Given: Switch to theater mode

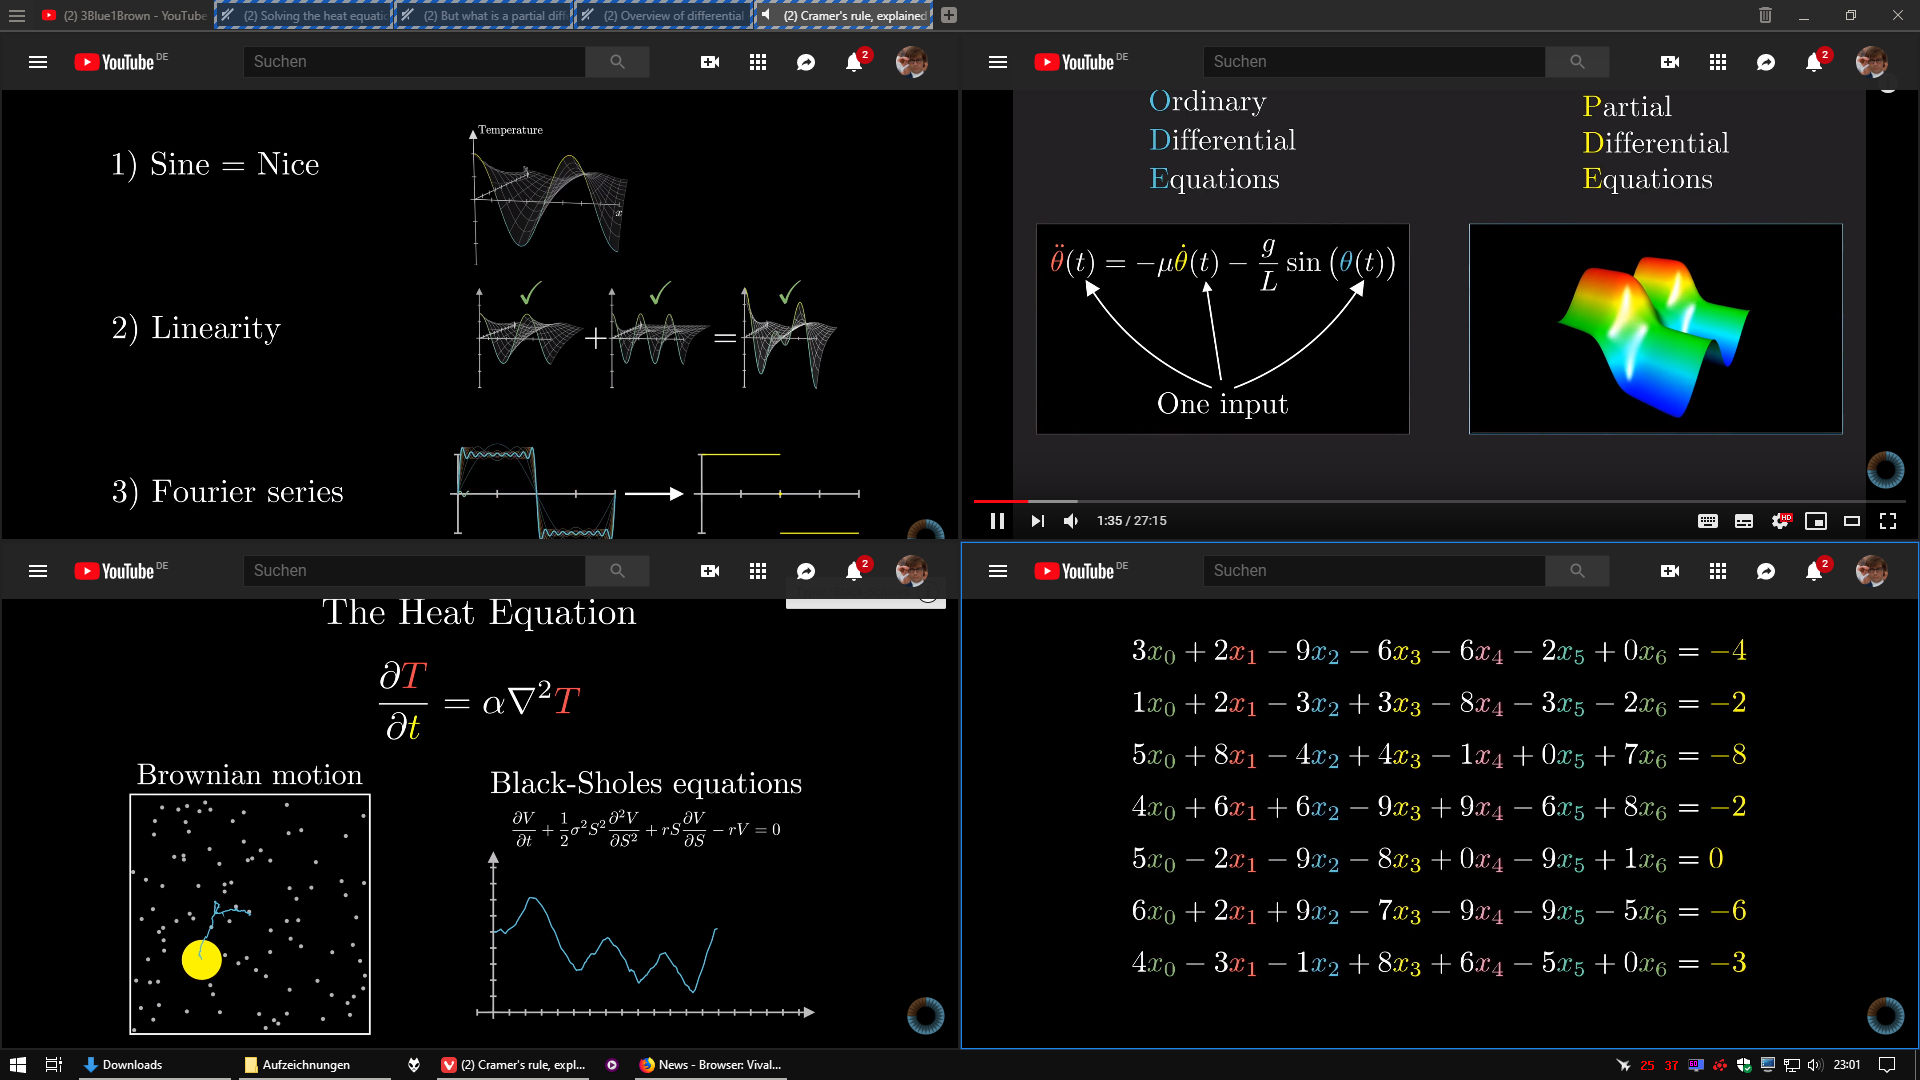Looking at the screenshot, I should pos(1852,521).
